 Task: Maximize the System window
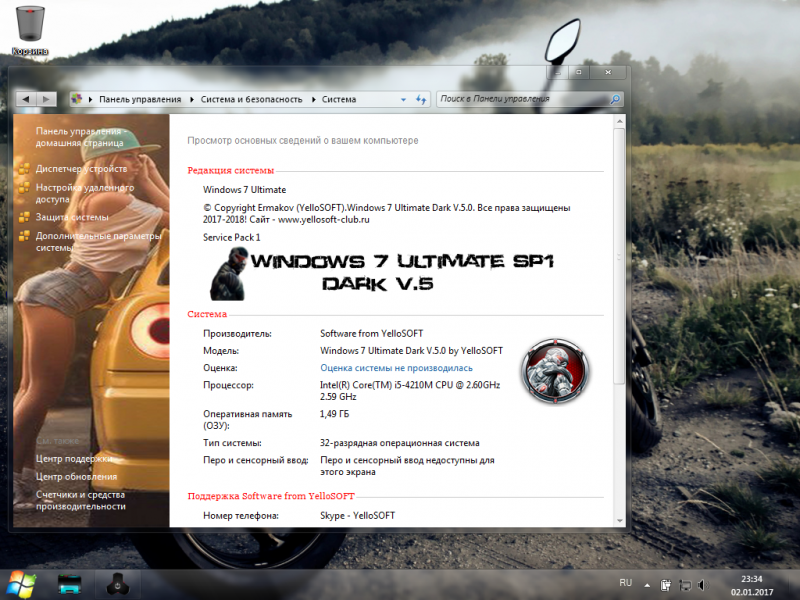point(579,72)
